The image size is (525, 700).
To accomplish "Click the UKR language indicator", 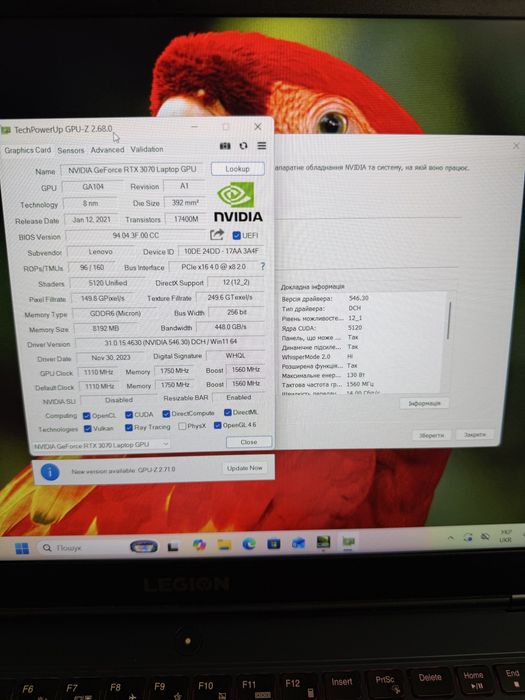I will tap(505, 536).
